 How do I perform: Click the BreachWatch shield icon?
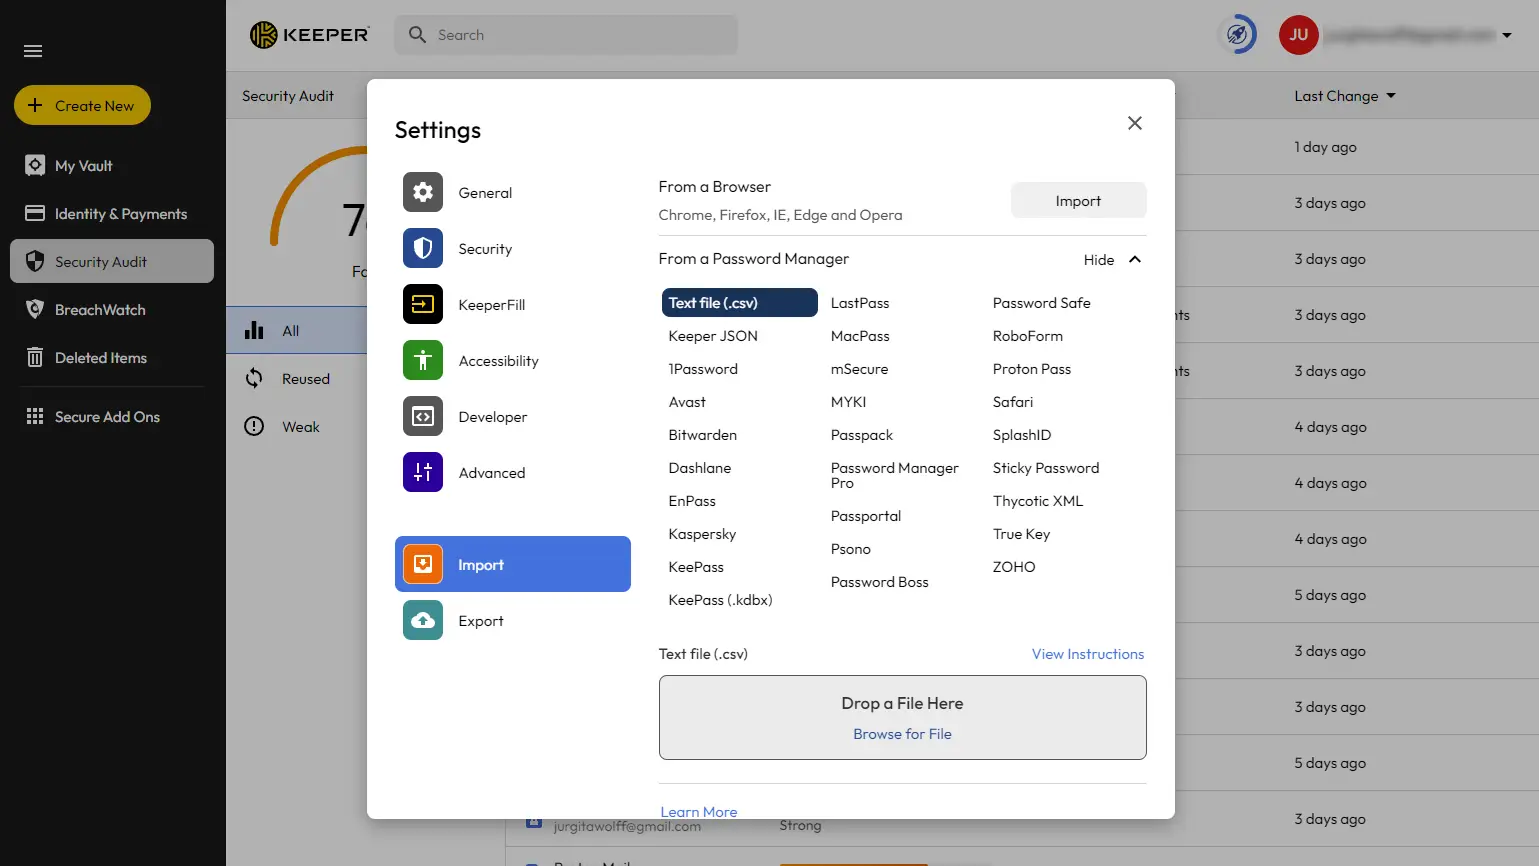click(35, 310)
